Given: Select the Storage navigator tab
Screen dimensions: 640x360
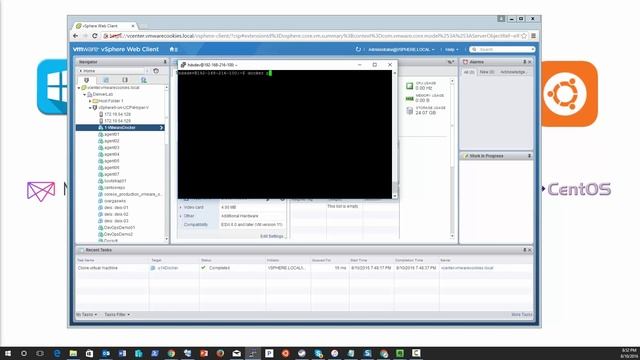Looking at the screenshot, I should (x=125, y=80).
